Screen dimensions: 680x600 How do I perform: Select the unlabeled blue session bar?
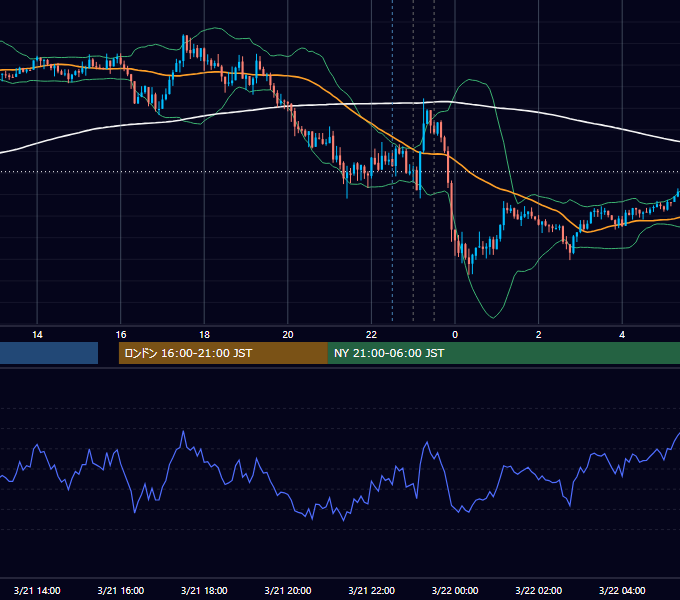point(49,353)
